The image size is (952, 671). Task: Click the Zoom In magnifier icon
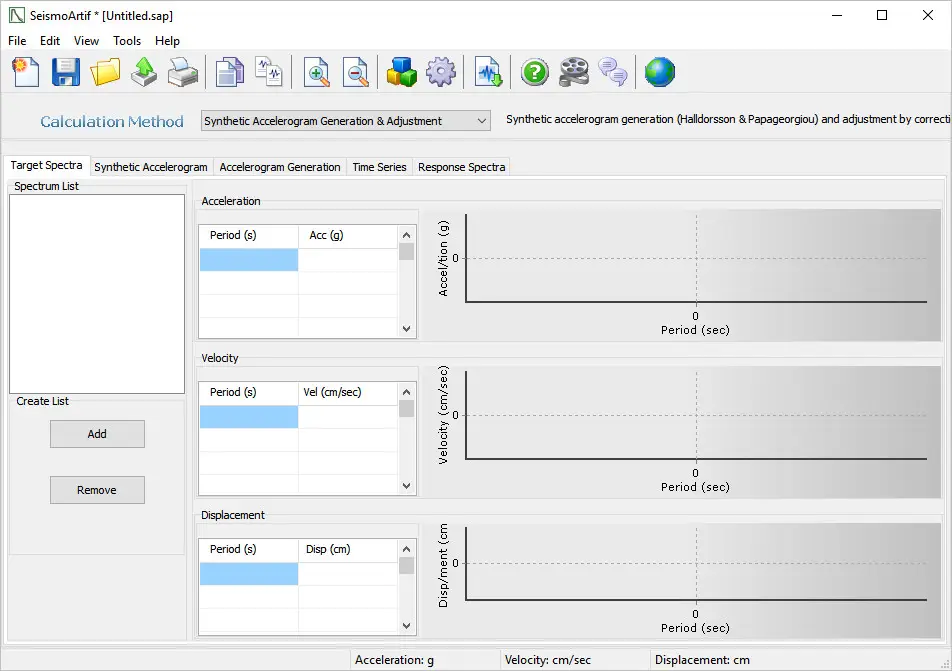[317, 72]
